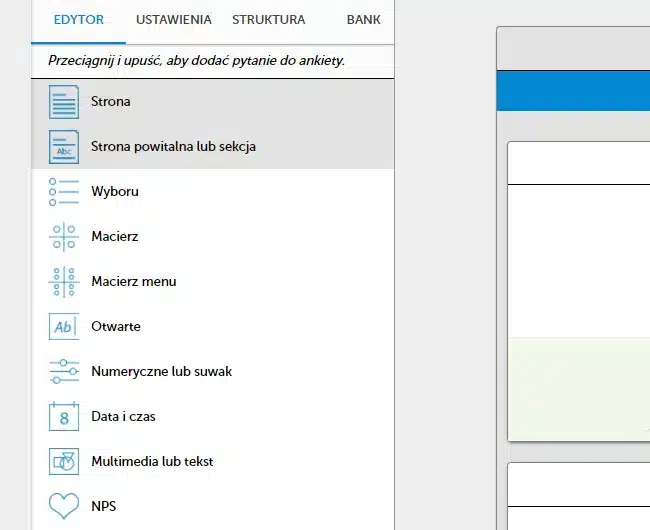Viewport: 650px width, 530px height.
Task: Click the Macierz question type label
Action: coord(115,236)
